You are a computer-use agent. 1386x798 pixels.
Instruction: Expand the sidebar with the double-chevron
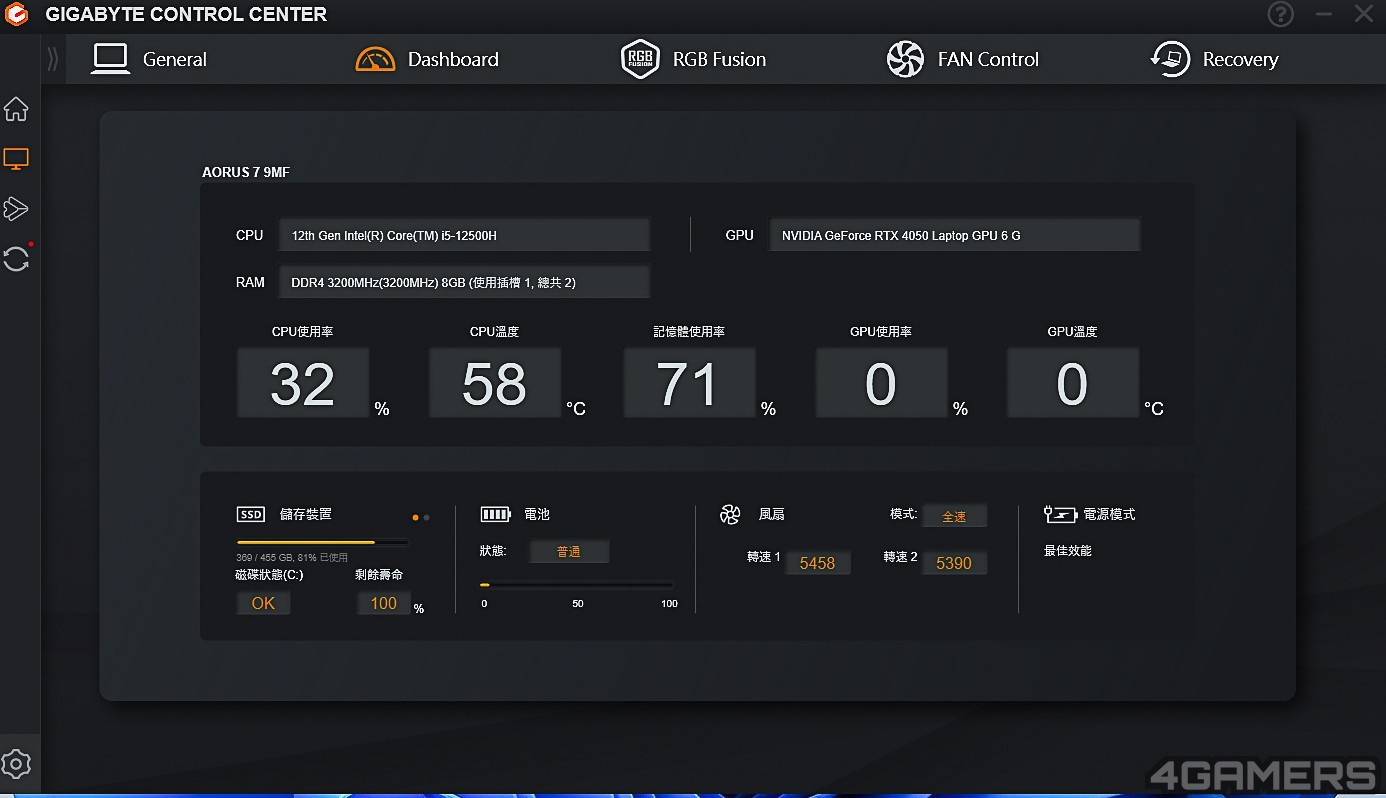(x=53, y=60)
